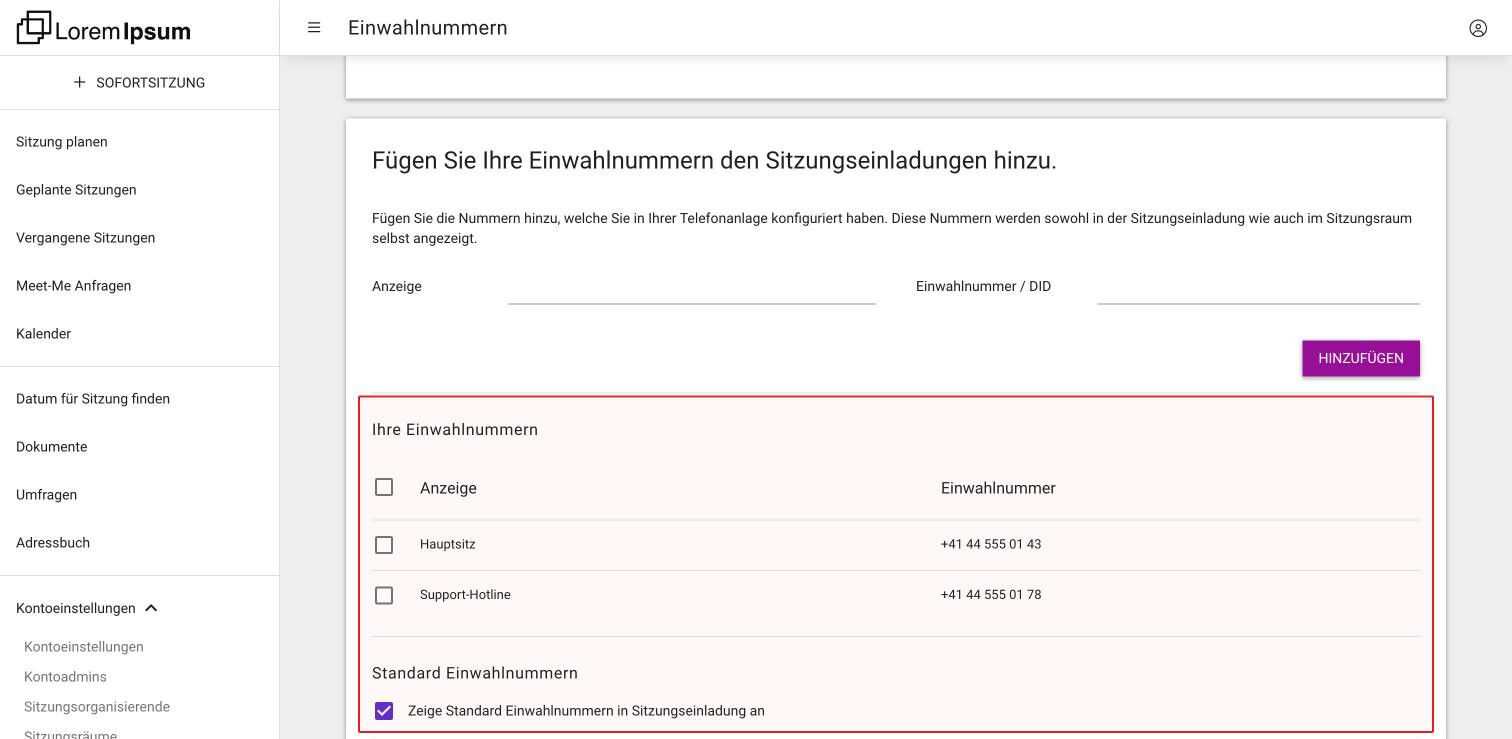Click the Einwahlnummer column header
Screen dimensions: 1512x739
[998, 488]
